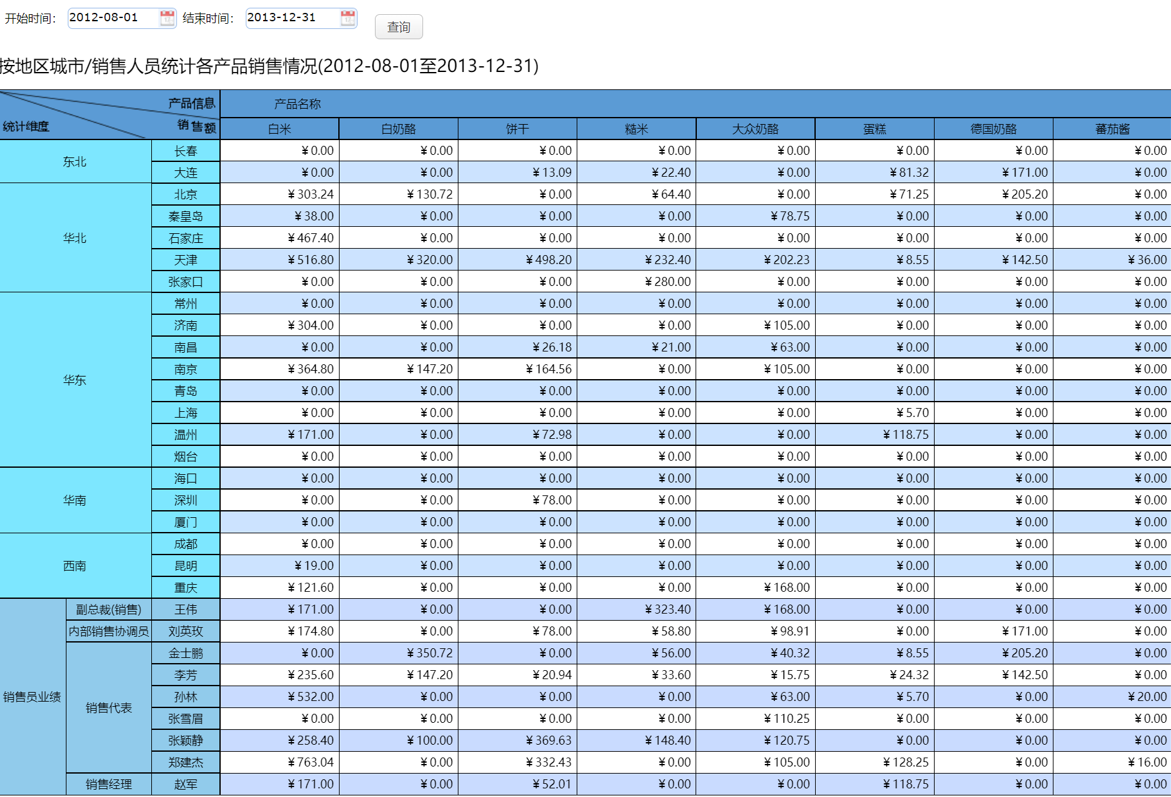The width and height of the screenshot is (1171, 797).
Task: Select salesperson 孙林 row label
Action: (x=186, y=697)
